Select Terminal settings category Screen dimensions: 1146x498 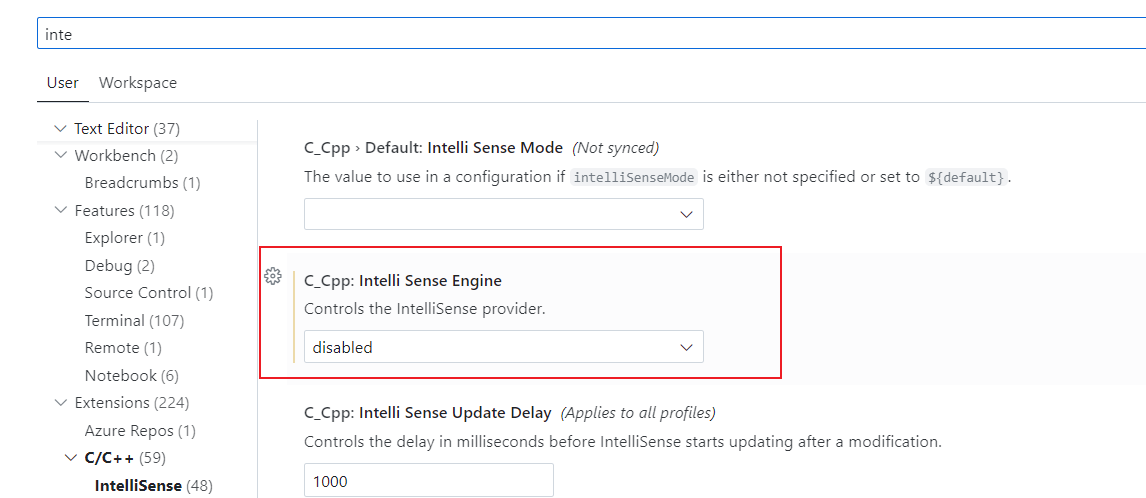click(134, 320)
